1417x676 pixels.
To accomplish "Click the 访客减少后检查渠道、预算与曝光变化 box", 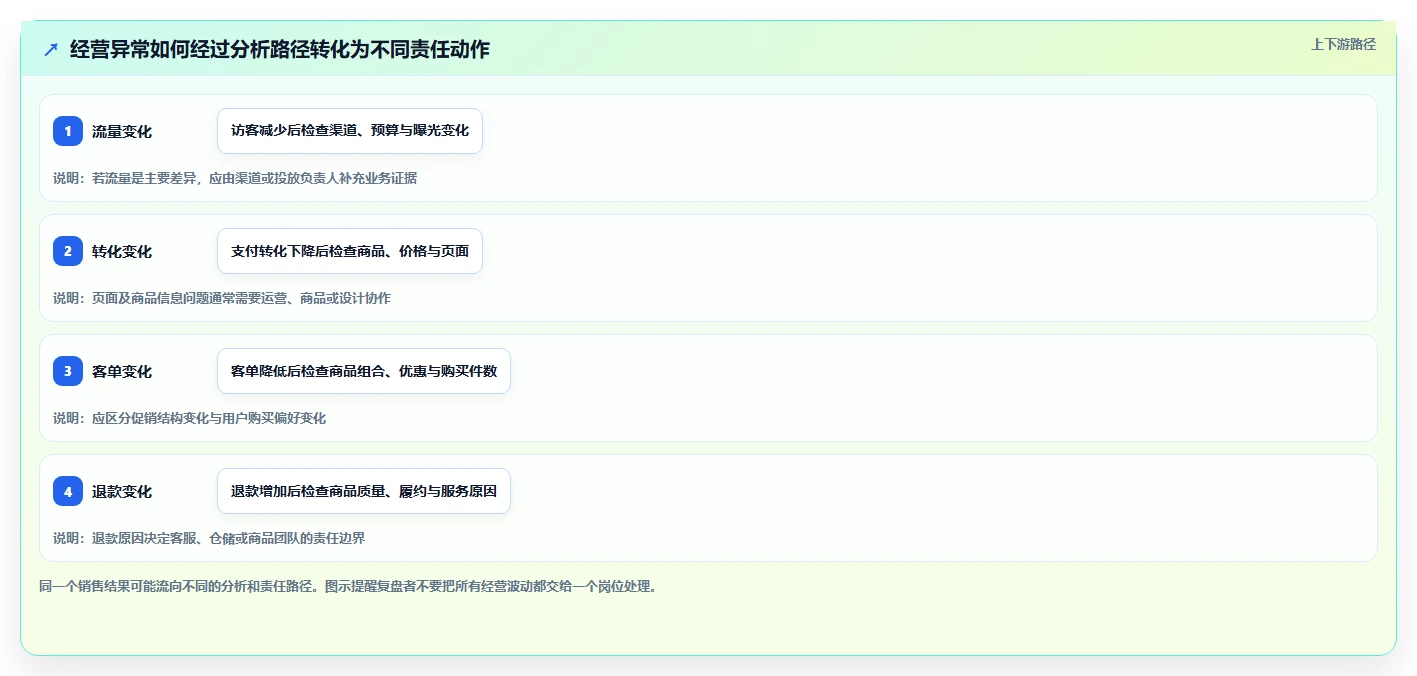I will (350, 131).
